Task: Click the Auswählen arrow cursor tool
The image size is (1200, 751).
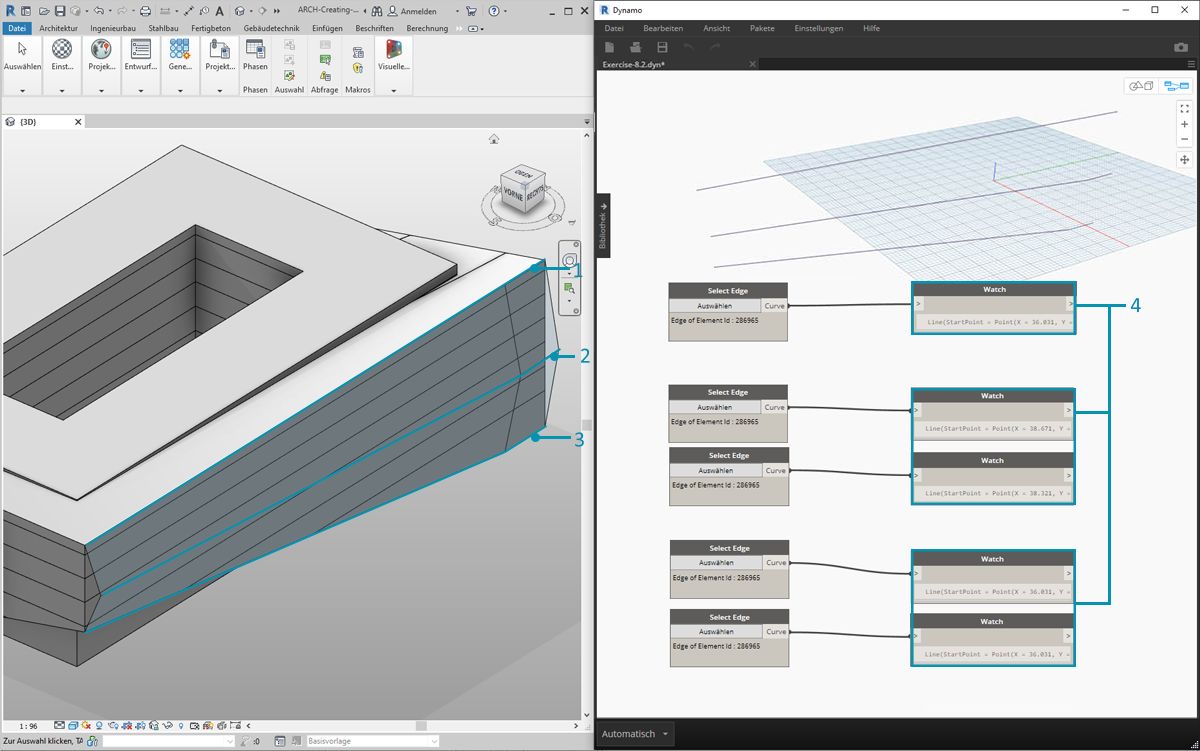Action: point(22,49)
